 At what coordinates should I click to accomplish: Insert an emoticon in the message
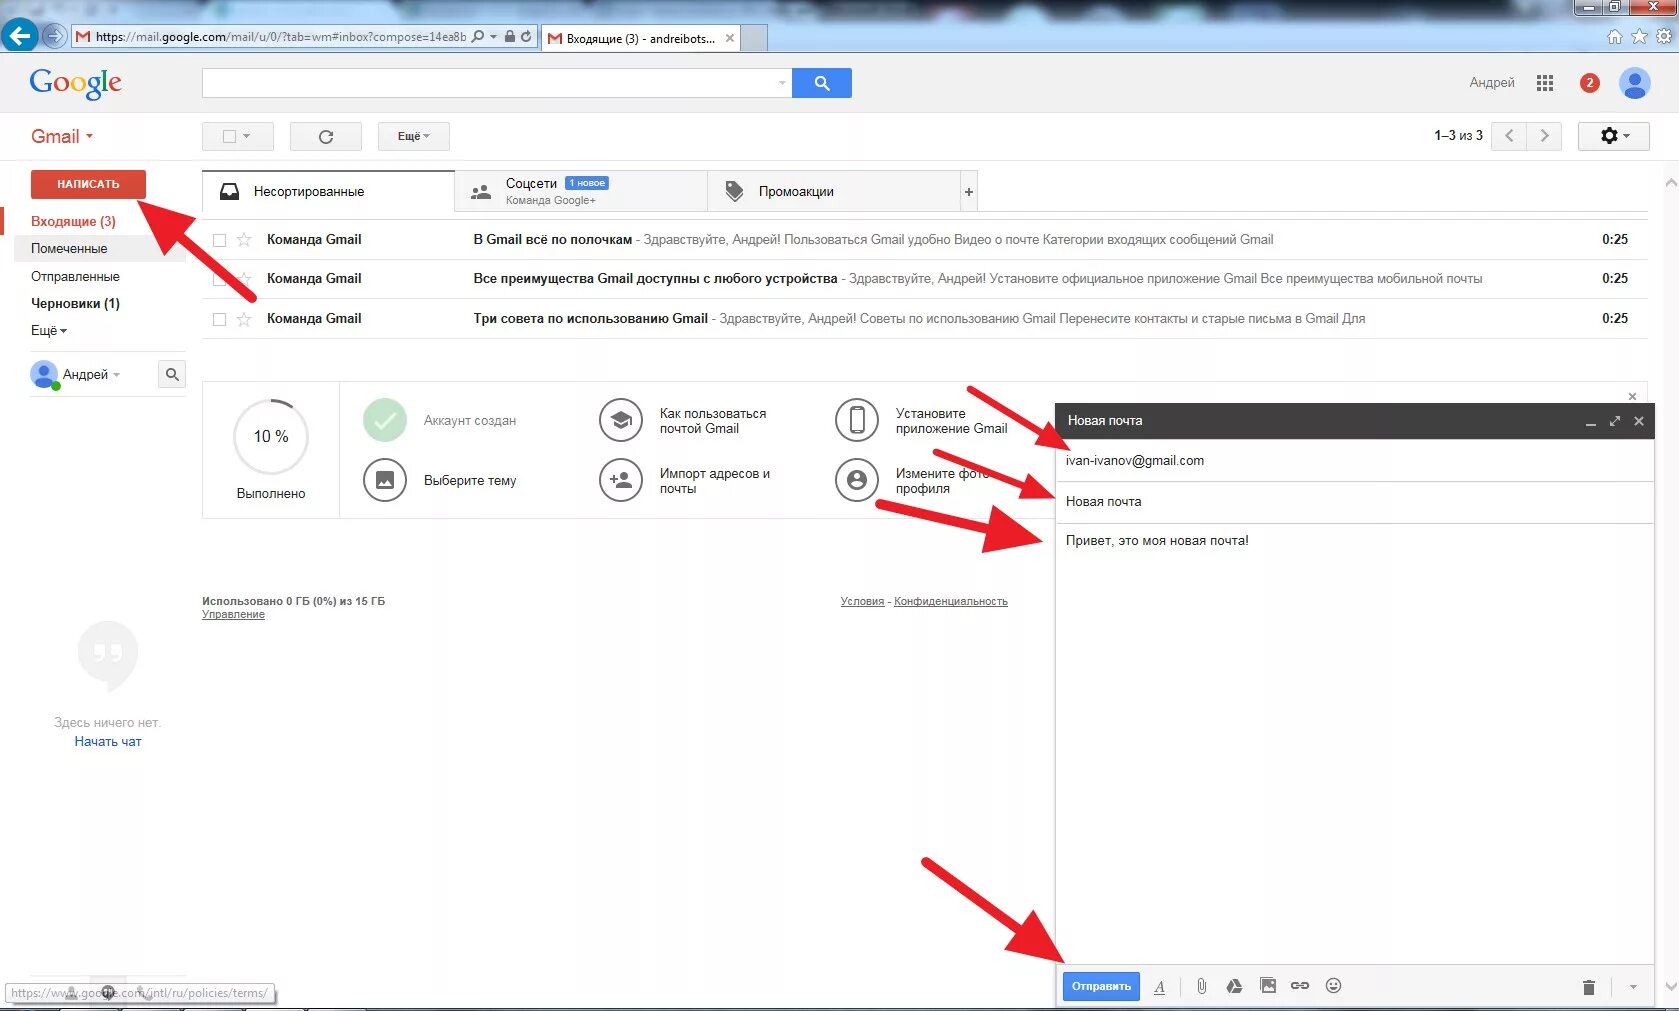(x=1333, y=986)
